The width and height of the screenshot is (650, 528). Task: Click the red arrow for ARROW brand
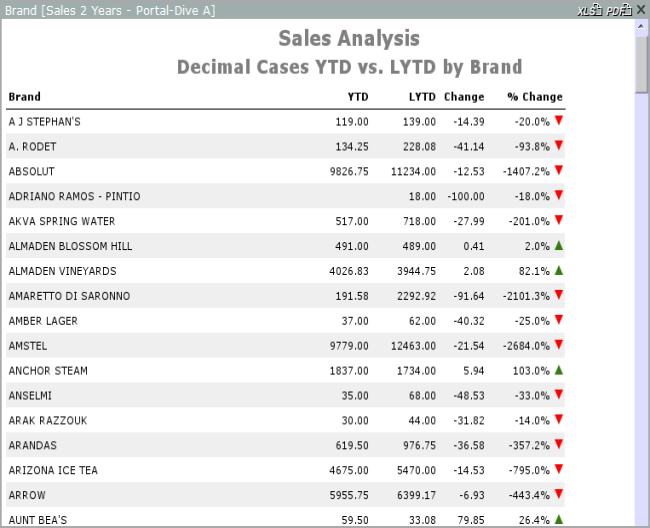point(559,494)
